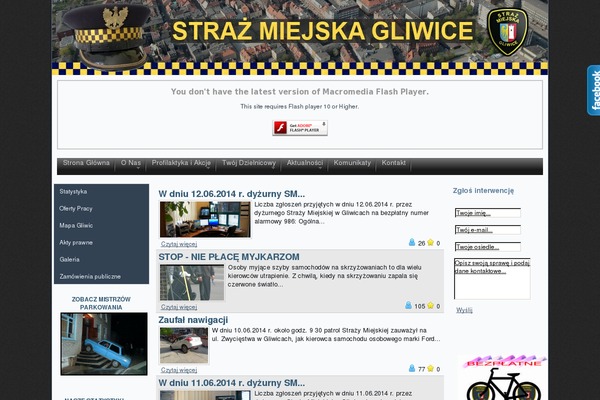Open Strona Główna menu item
The width and height of the screenshot is (600, 400).
86,163
